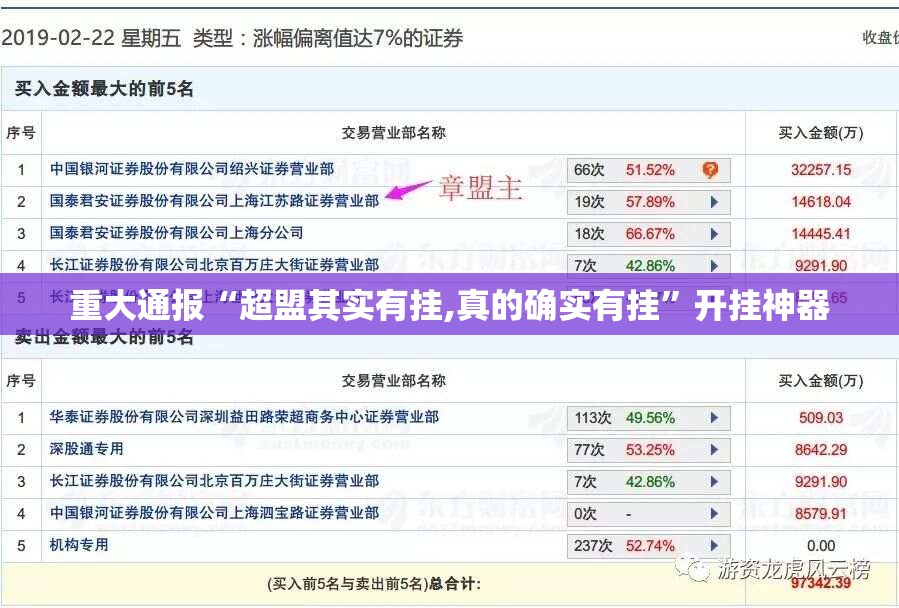Screen dimensions: 899x608
Task: Open the arrow beside 机构专用 row
Action: point(713,545)
